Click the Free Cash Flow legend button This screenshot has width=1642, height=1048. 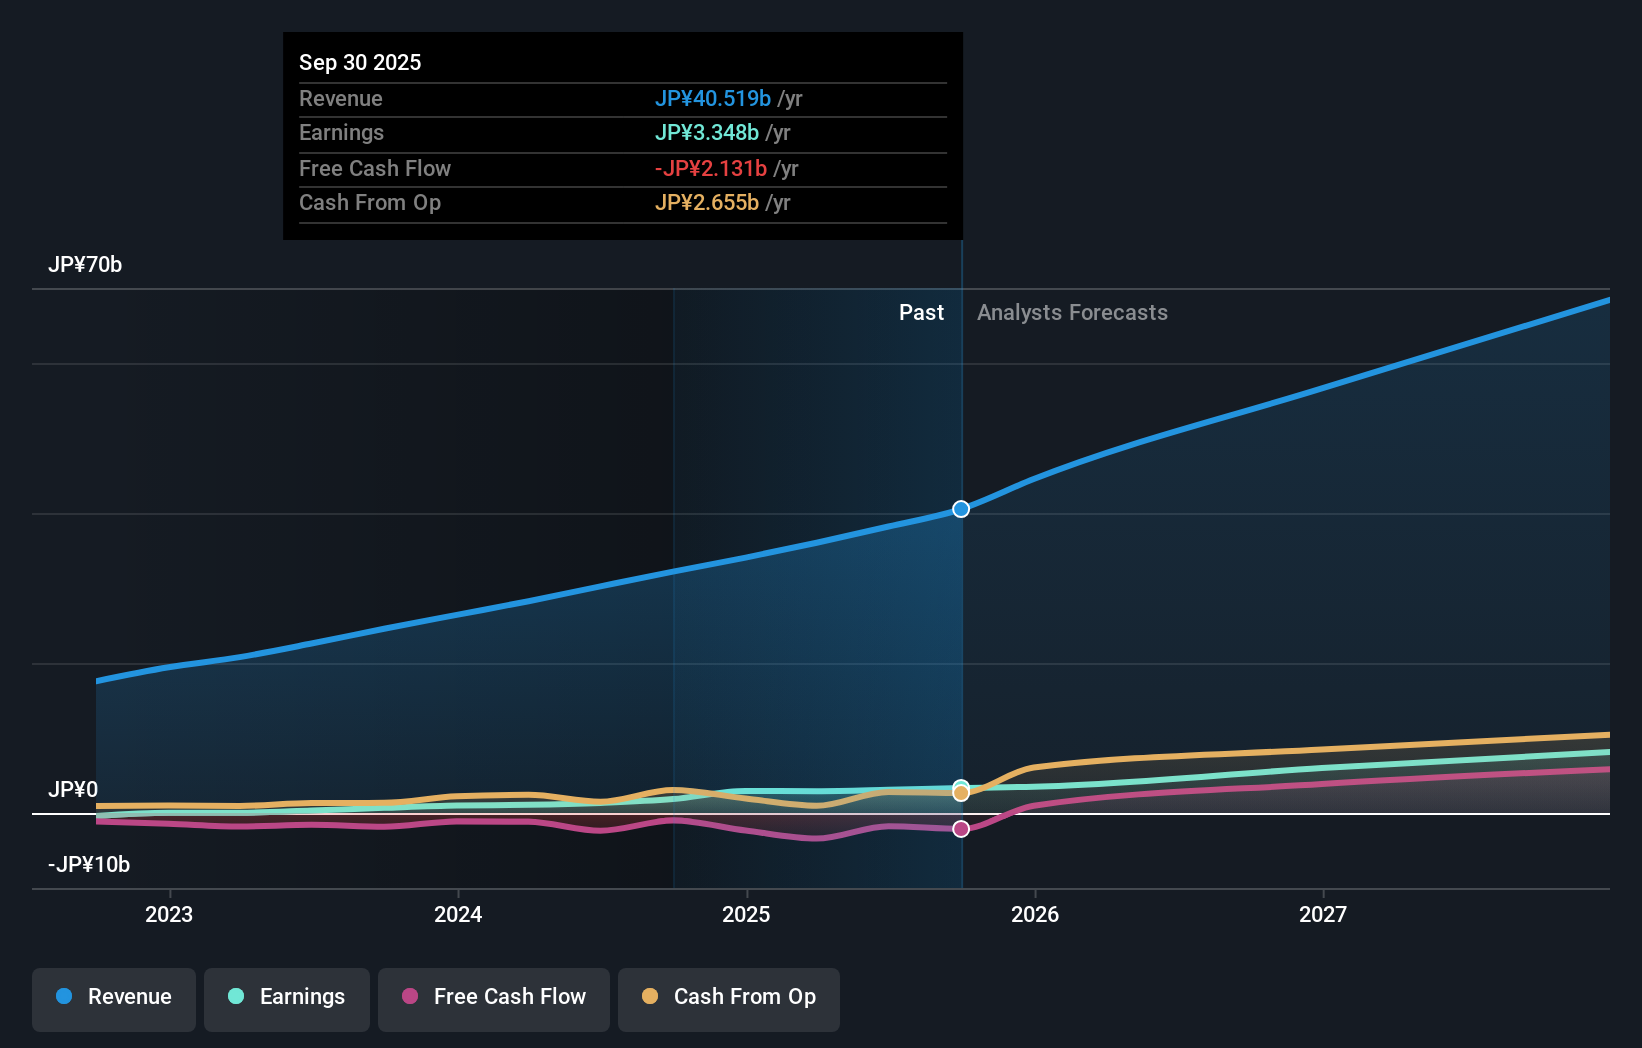tap(493, 997)
